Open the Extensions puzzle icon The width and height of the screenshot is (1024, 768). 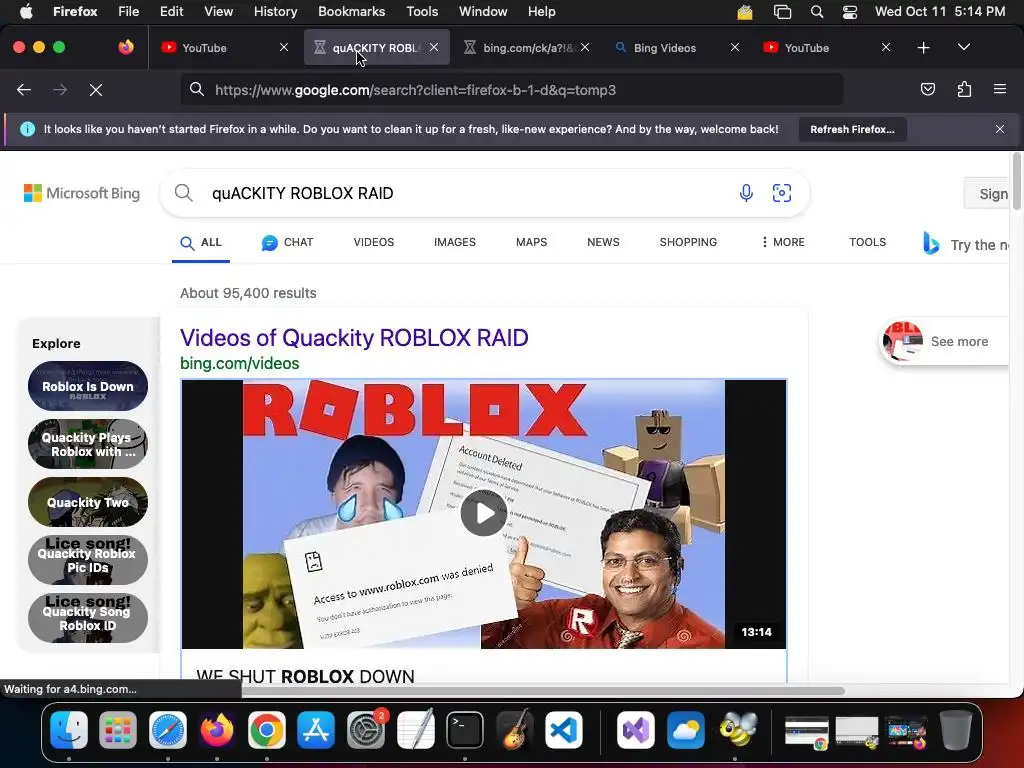(x=964, y=89)
